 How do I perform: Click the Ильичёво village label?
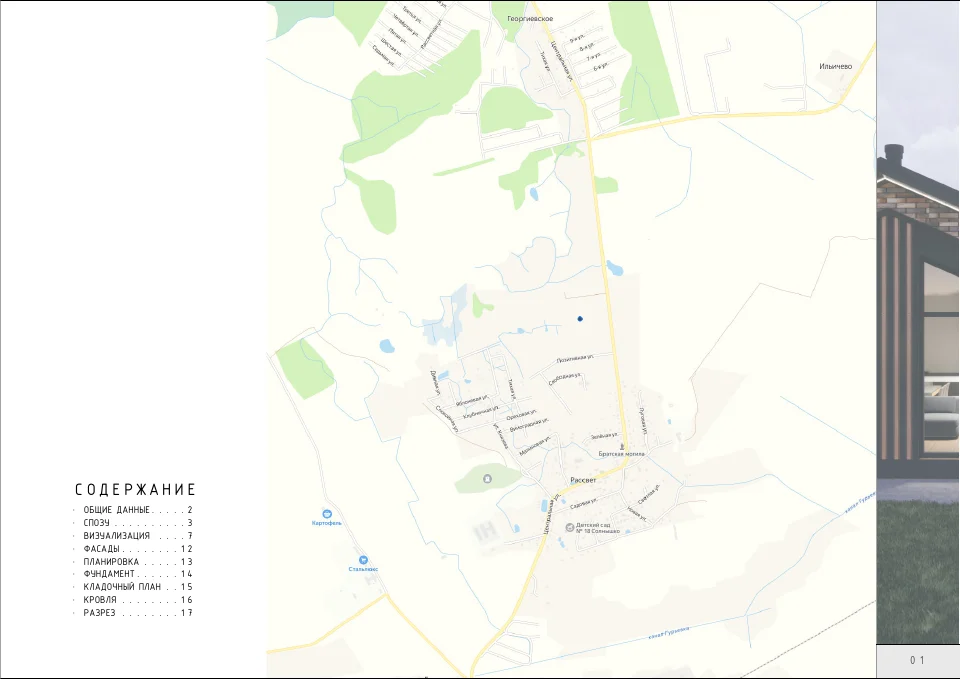click(835, 66)
